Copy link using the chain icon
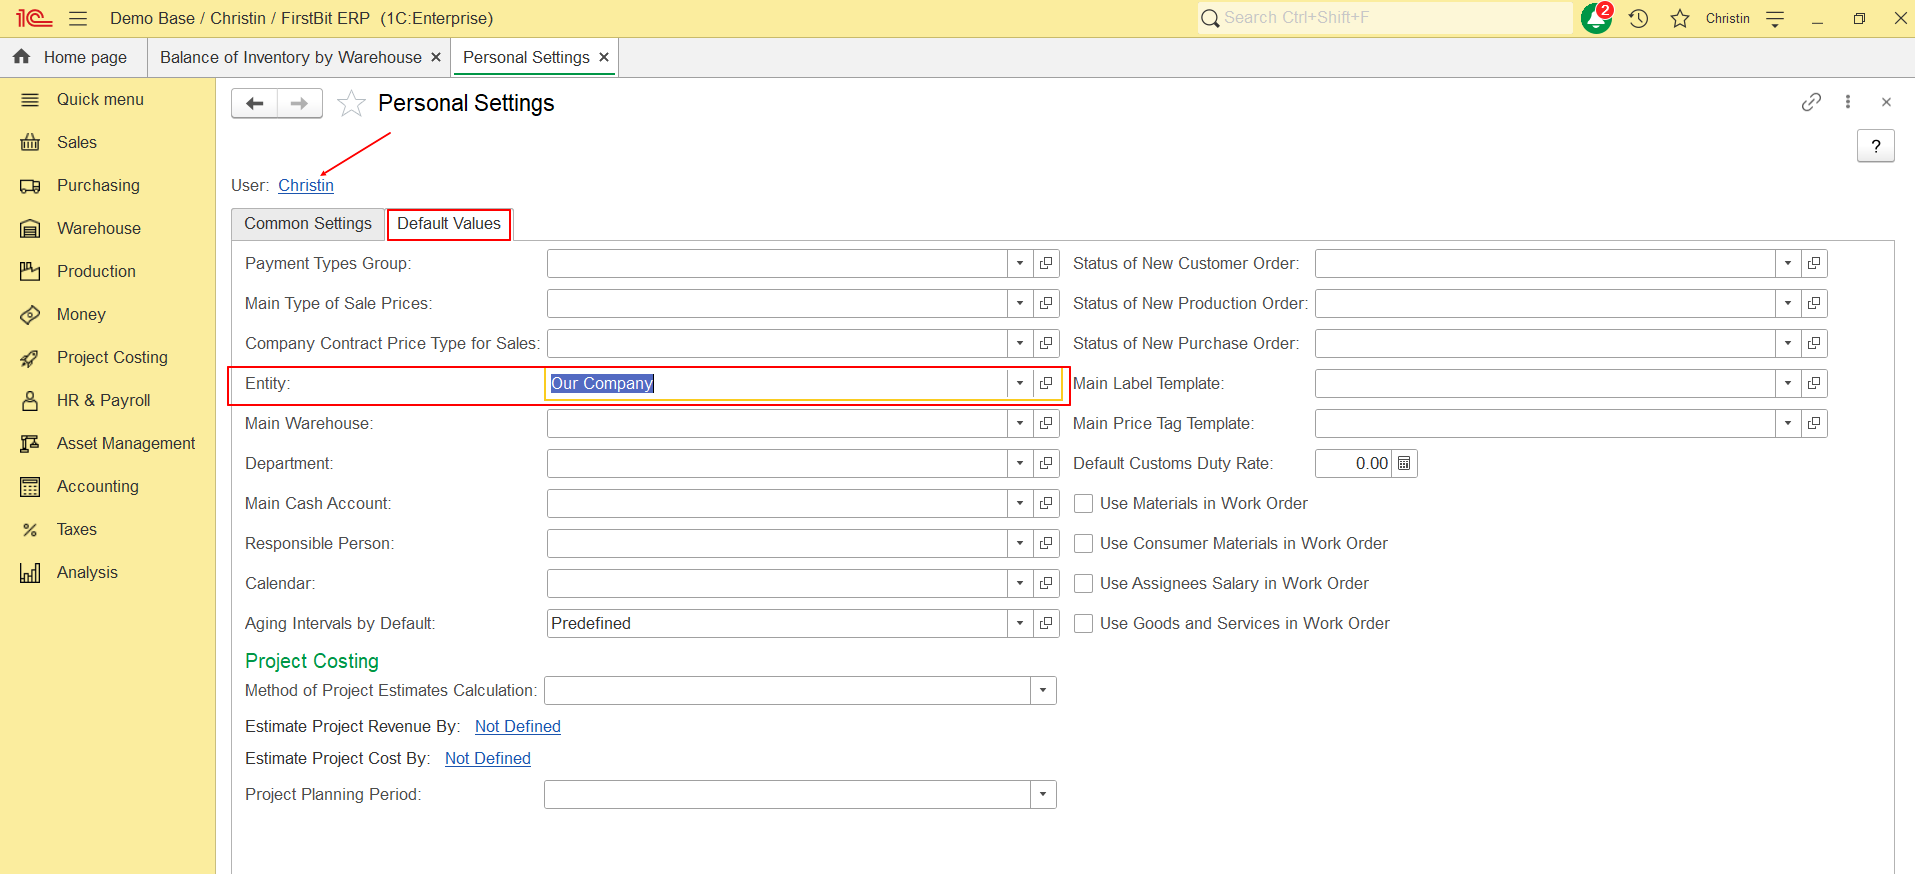1915x874 pixels. [x=1811, y=102]
